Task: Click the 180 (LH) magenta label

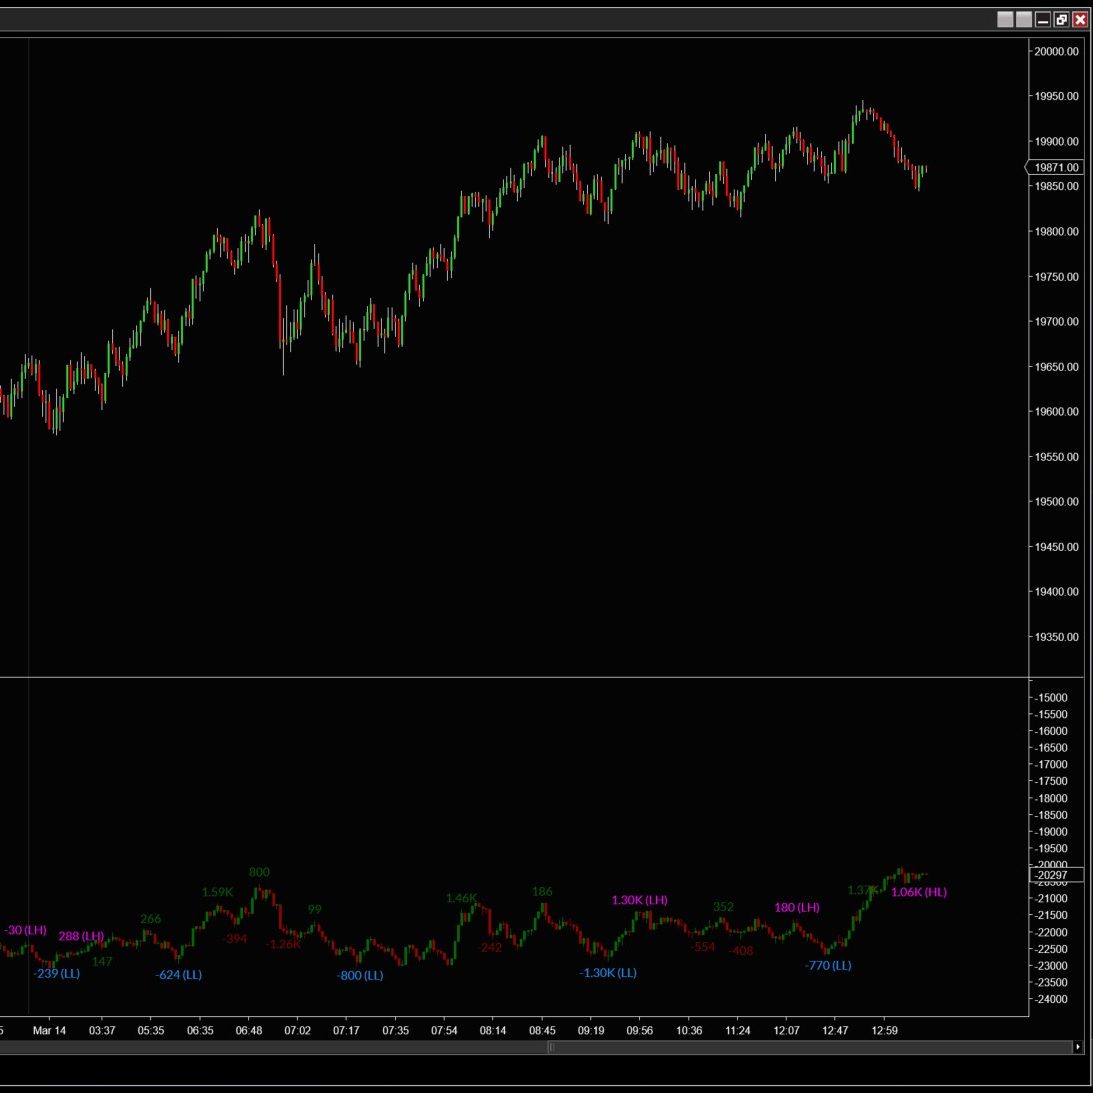Action: point(796,907)
